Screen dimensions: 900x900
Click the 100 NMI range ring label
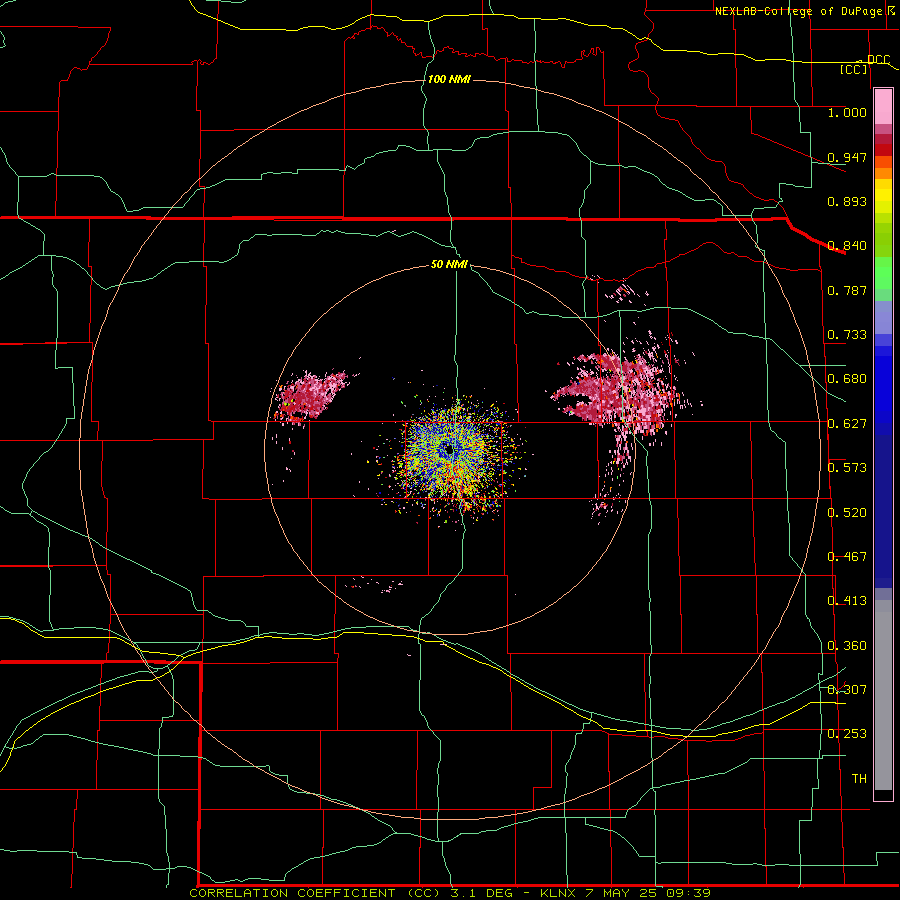[x=449, y=79]
